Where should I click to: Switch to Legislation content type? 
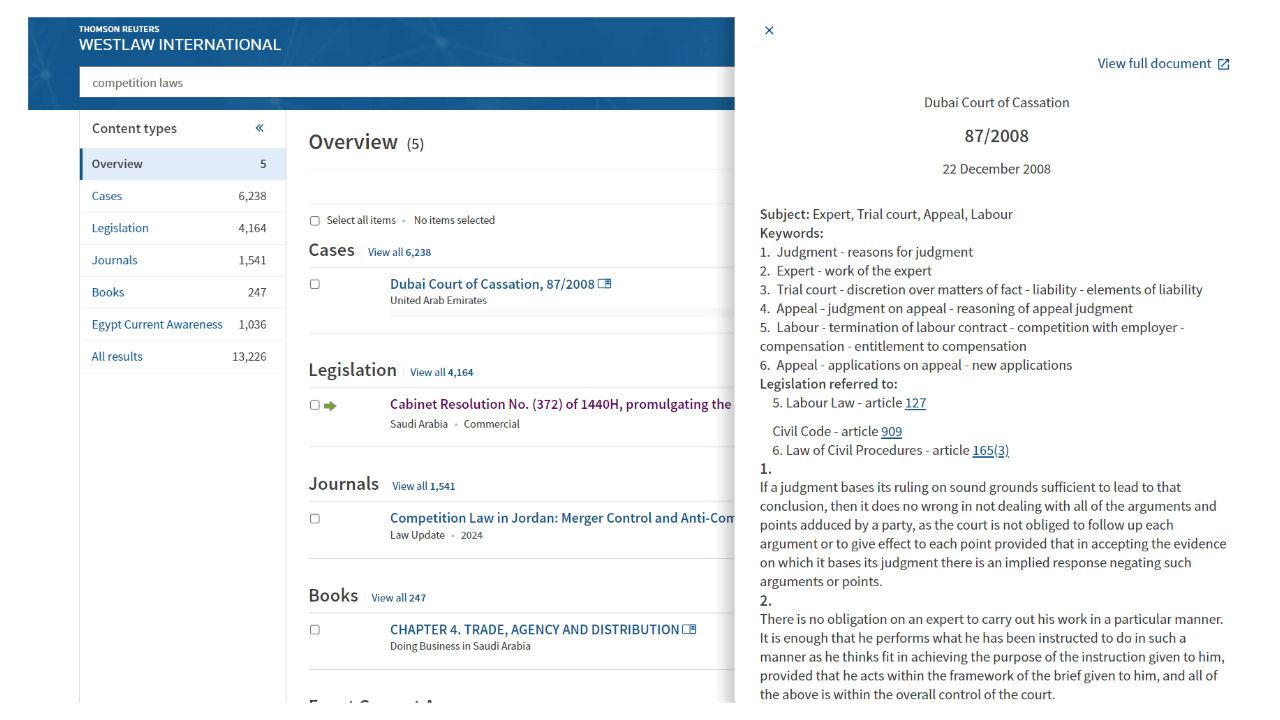click(x=120, y=228)
